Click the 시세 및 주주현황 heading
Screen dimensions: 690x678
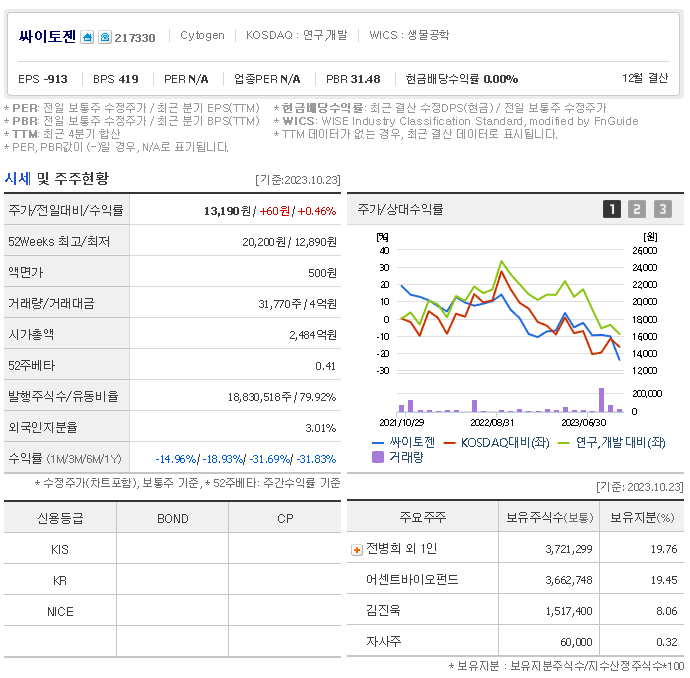[56, 179]
